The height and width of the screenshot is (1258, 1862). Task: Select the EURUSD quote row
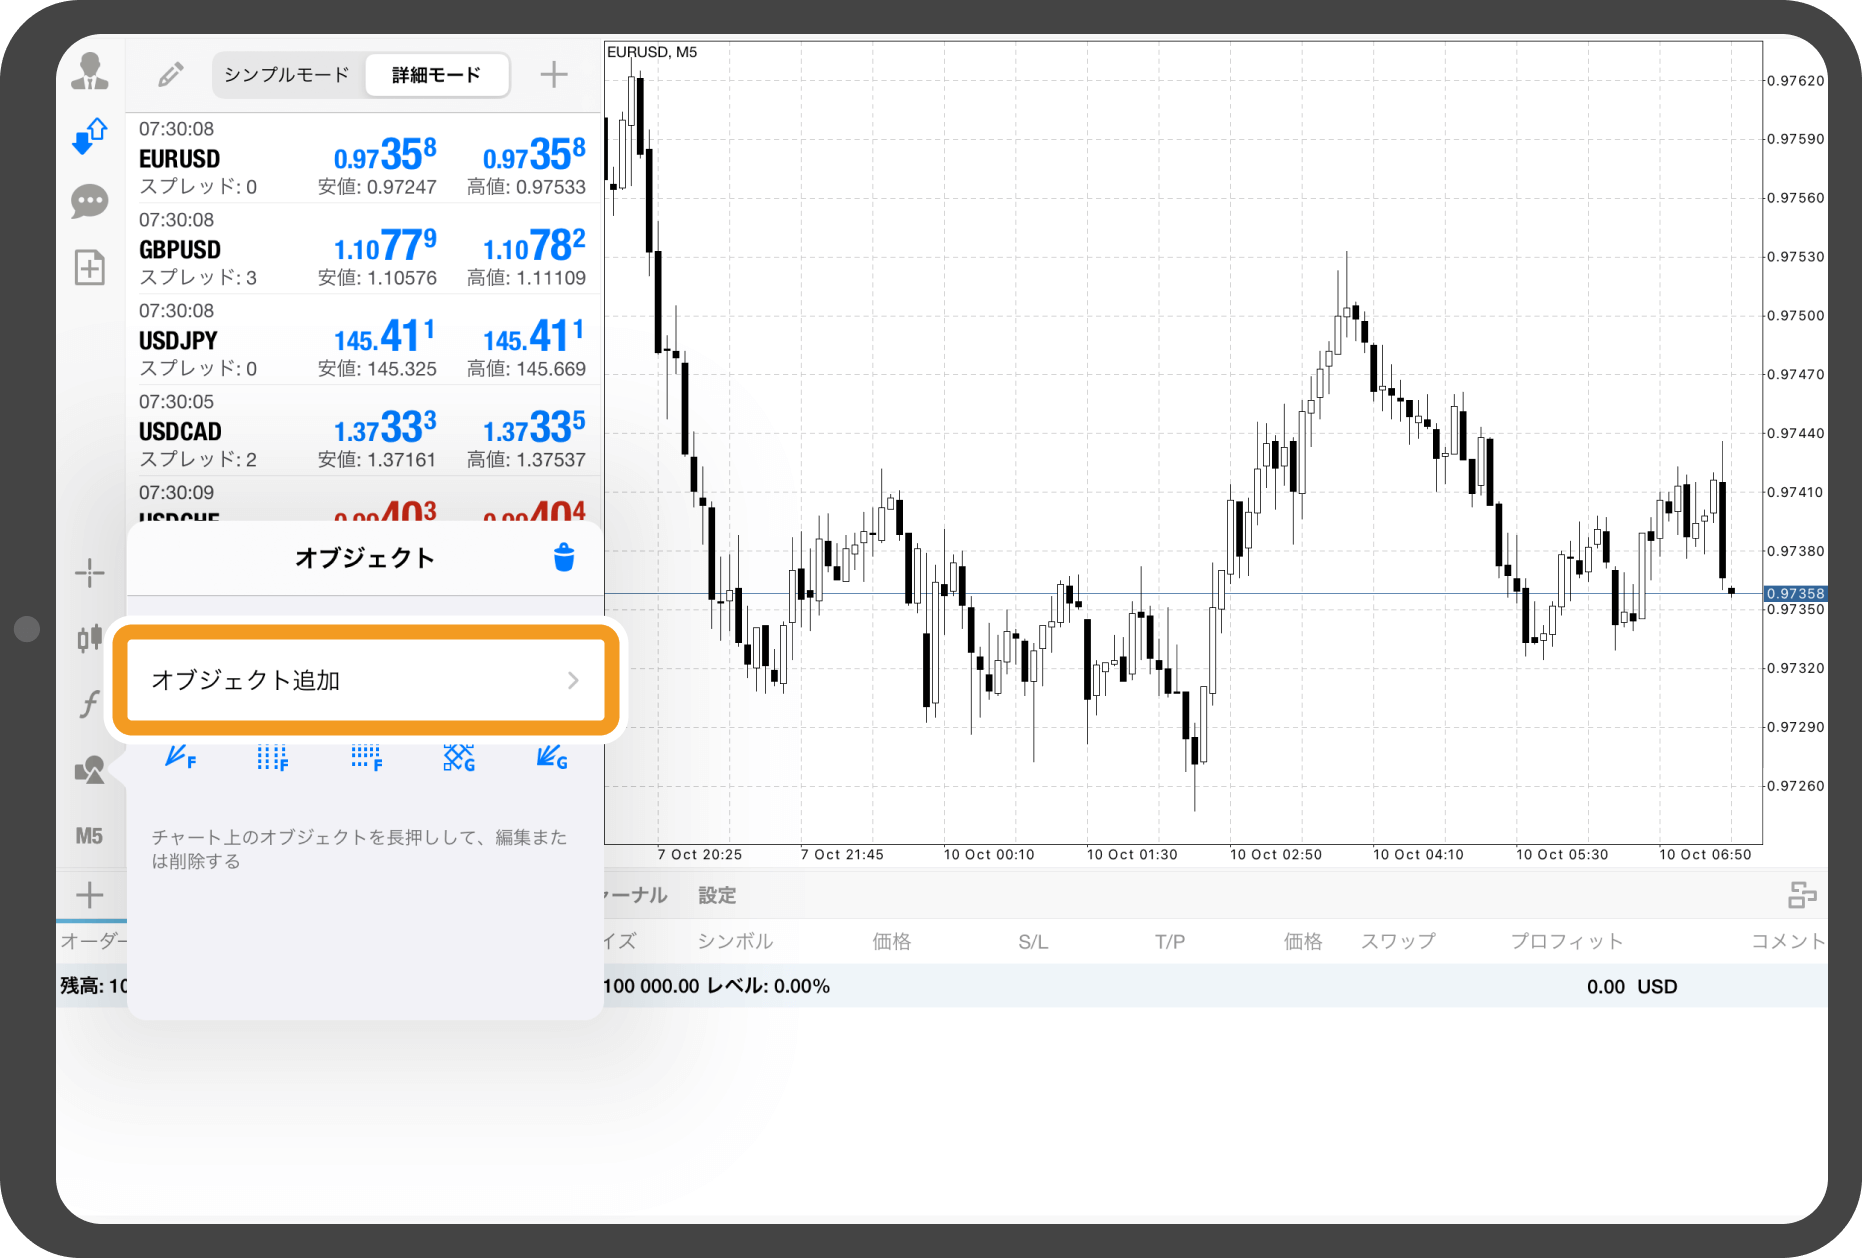pos(362,158)
